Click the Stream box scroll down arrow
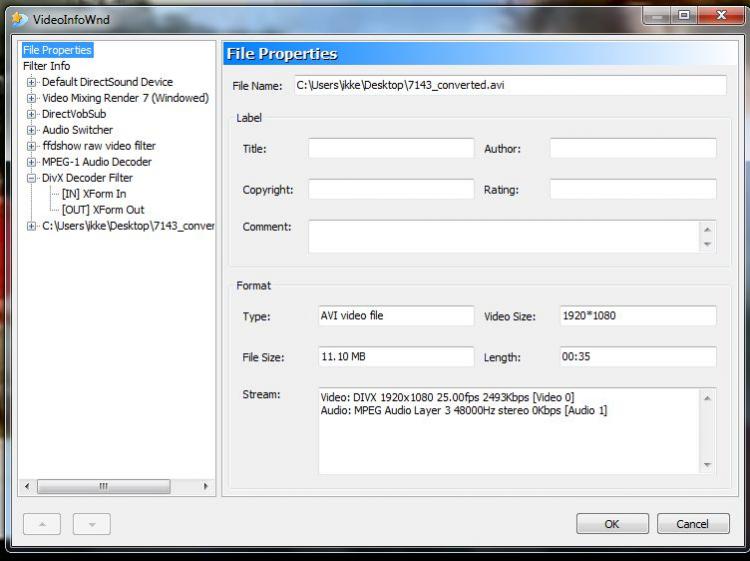This screenshot has height=561, width=750. coord(708,465)
